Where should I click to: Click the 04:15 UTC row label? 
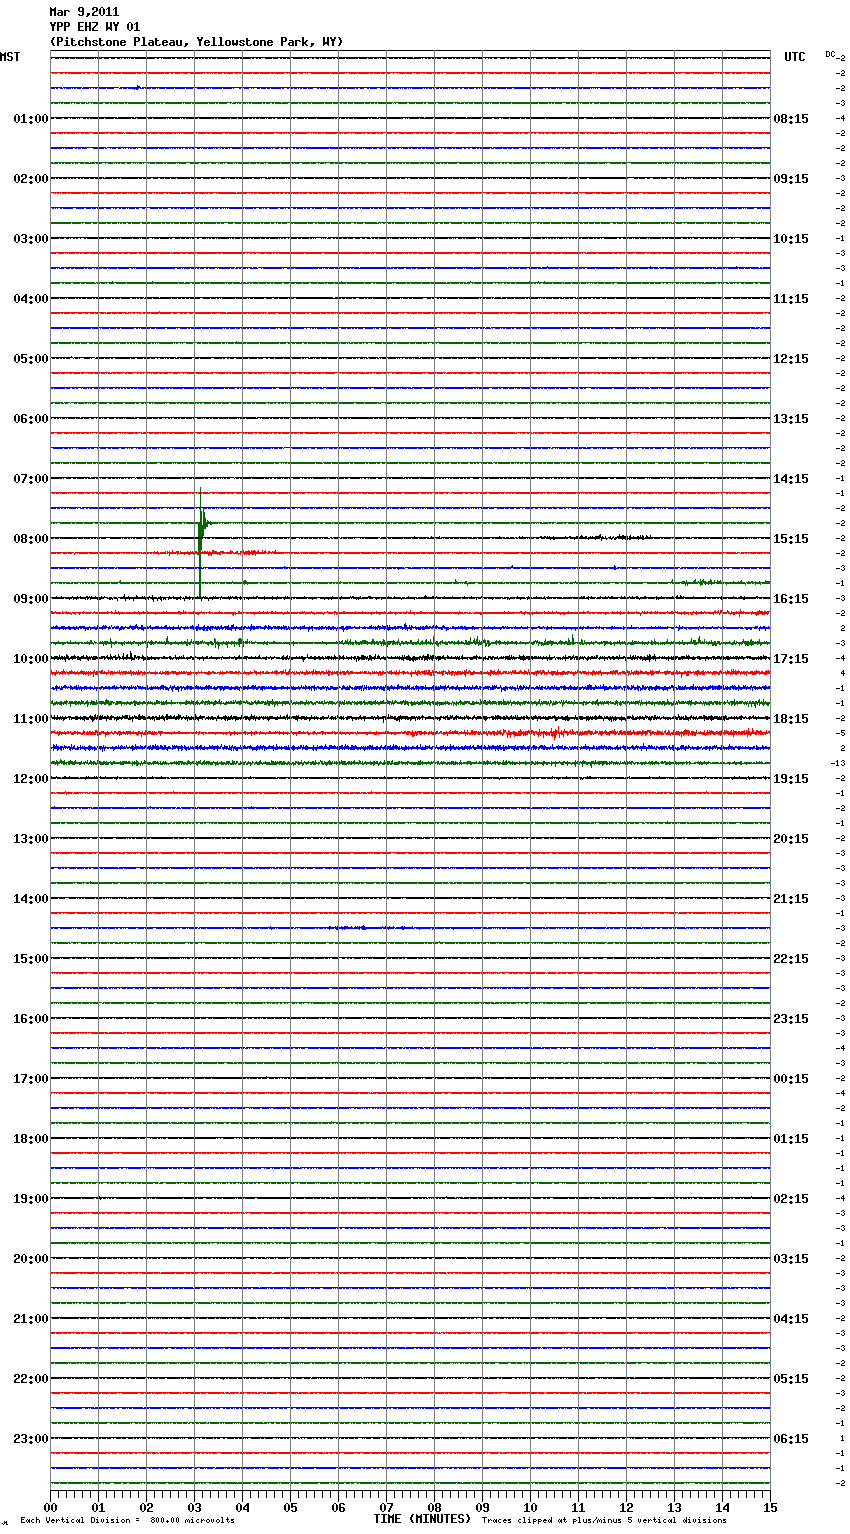(x=791, y=1319)
